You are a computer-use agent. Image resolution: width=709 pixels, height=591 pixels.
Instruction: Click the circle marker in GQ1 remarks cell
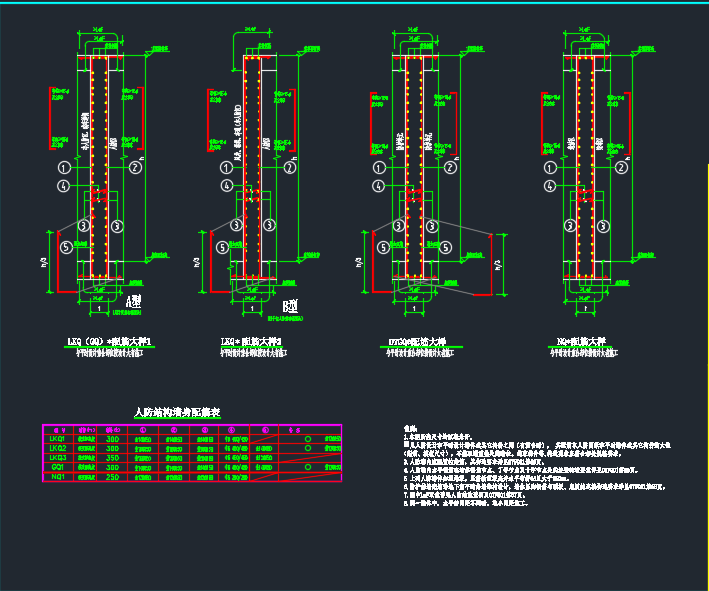click(x=308, y=467)
